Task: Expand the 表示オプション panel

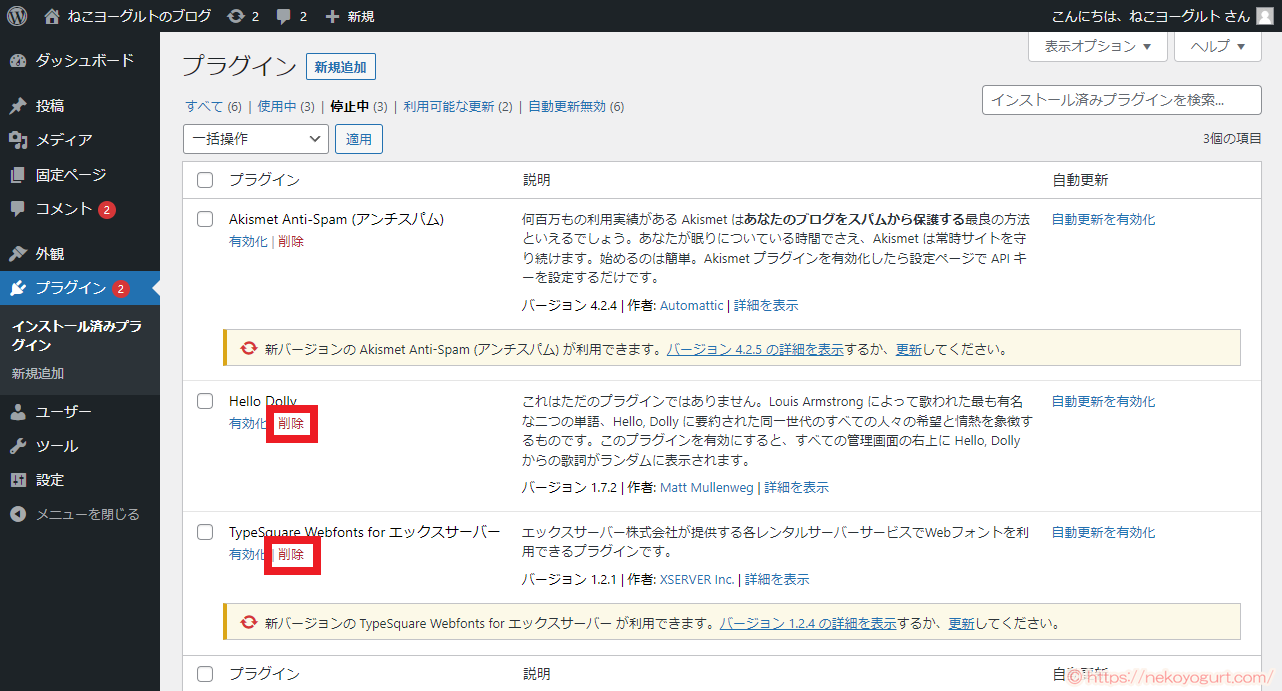Action: (1097, 45)
